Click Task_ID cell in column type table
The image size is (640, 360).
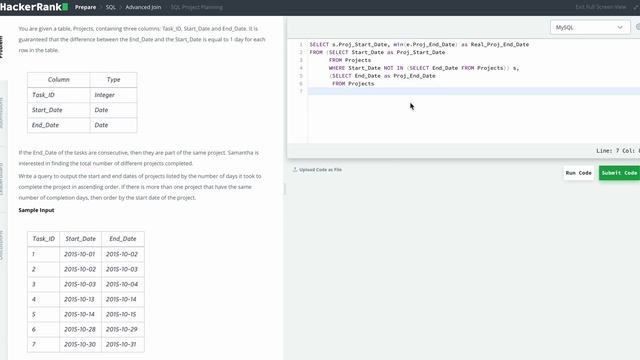[59, 95]
